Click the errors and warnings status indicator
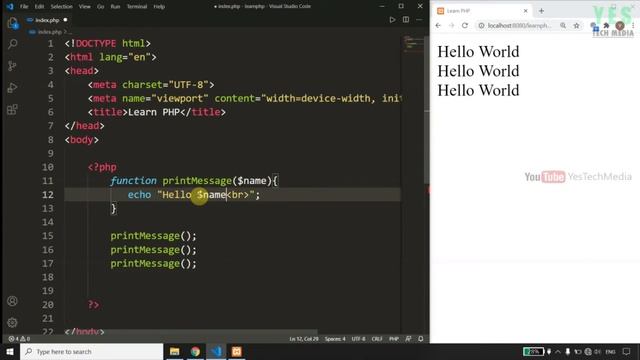Viewport: 640px width, 360px height. click(x=19, y=339)
